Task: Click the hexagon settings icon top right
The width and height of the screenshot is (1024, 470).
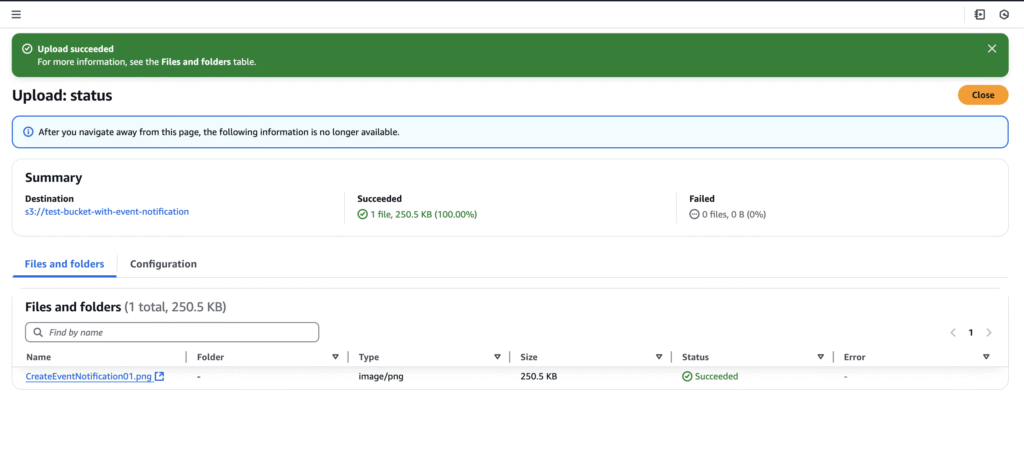Action: pos(1004,14)
